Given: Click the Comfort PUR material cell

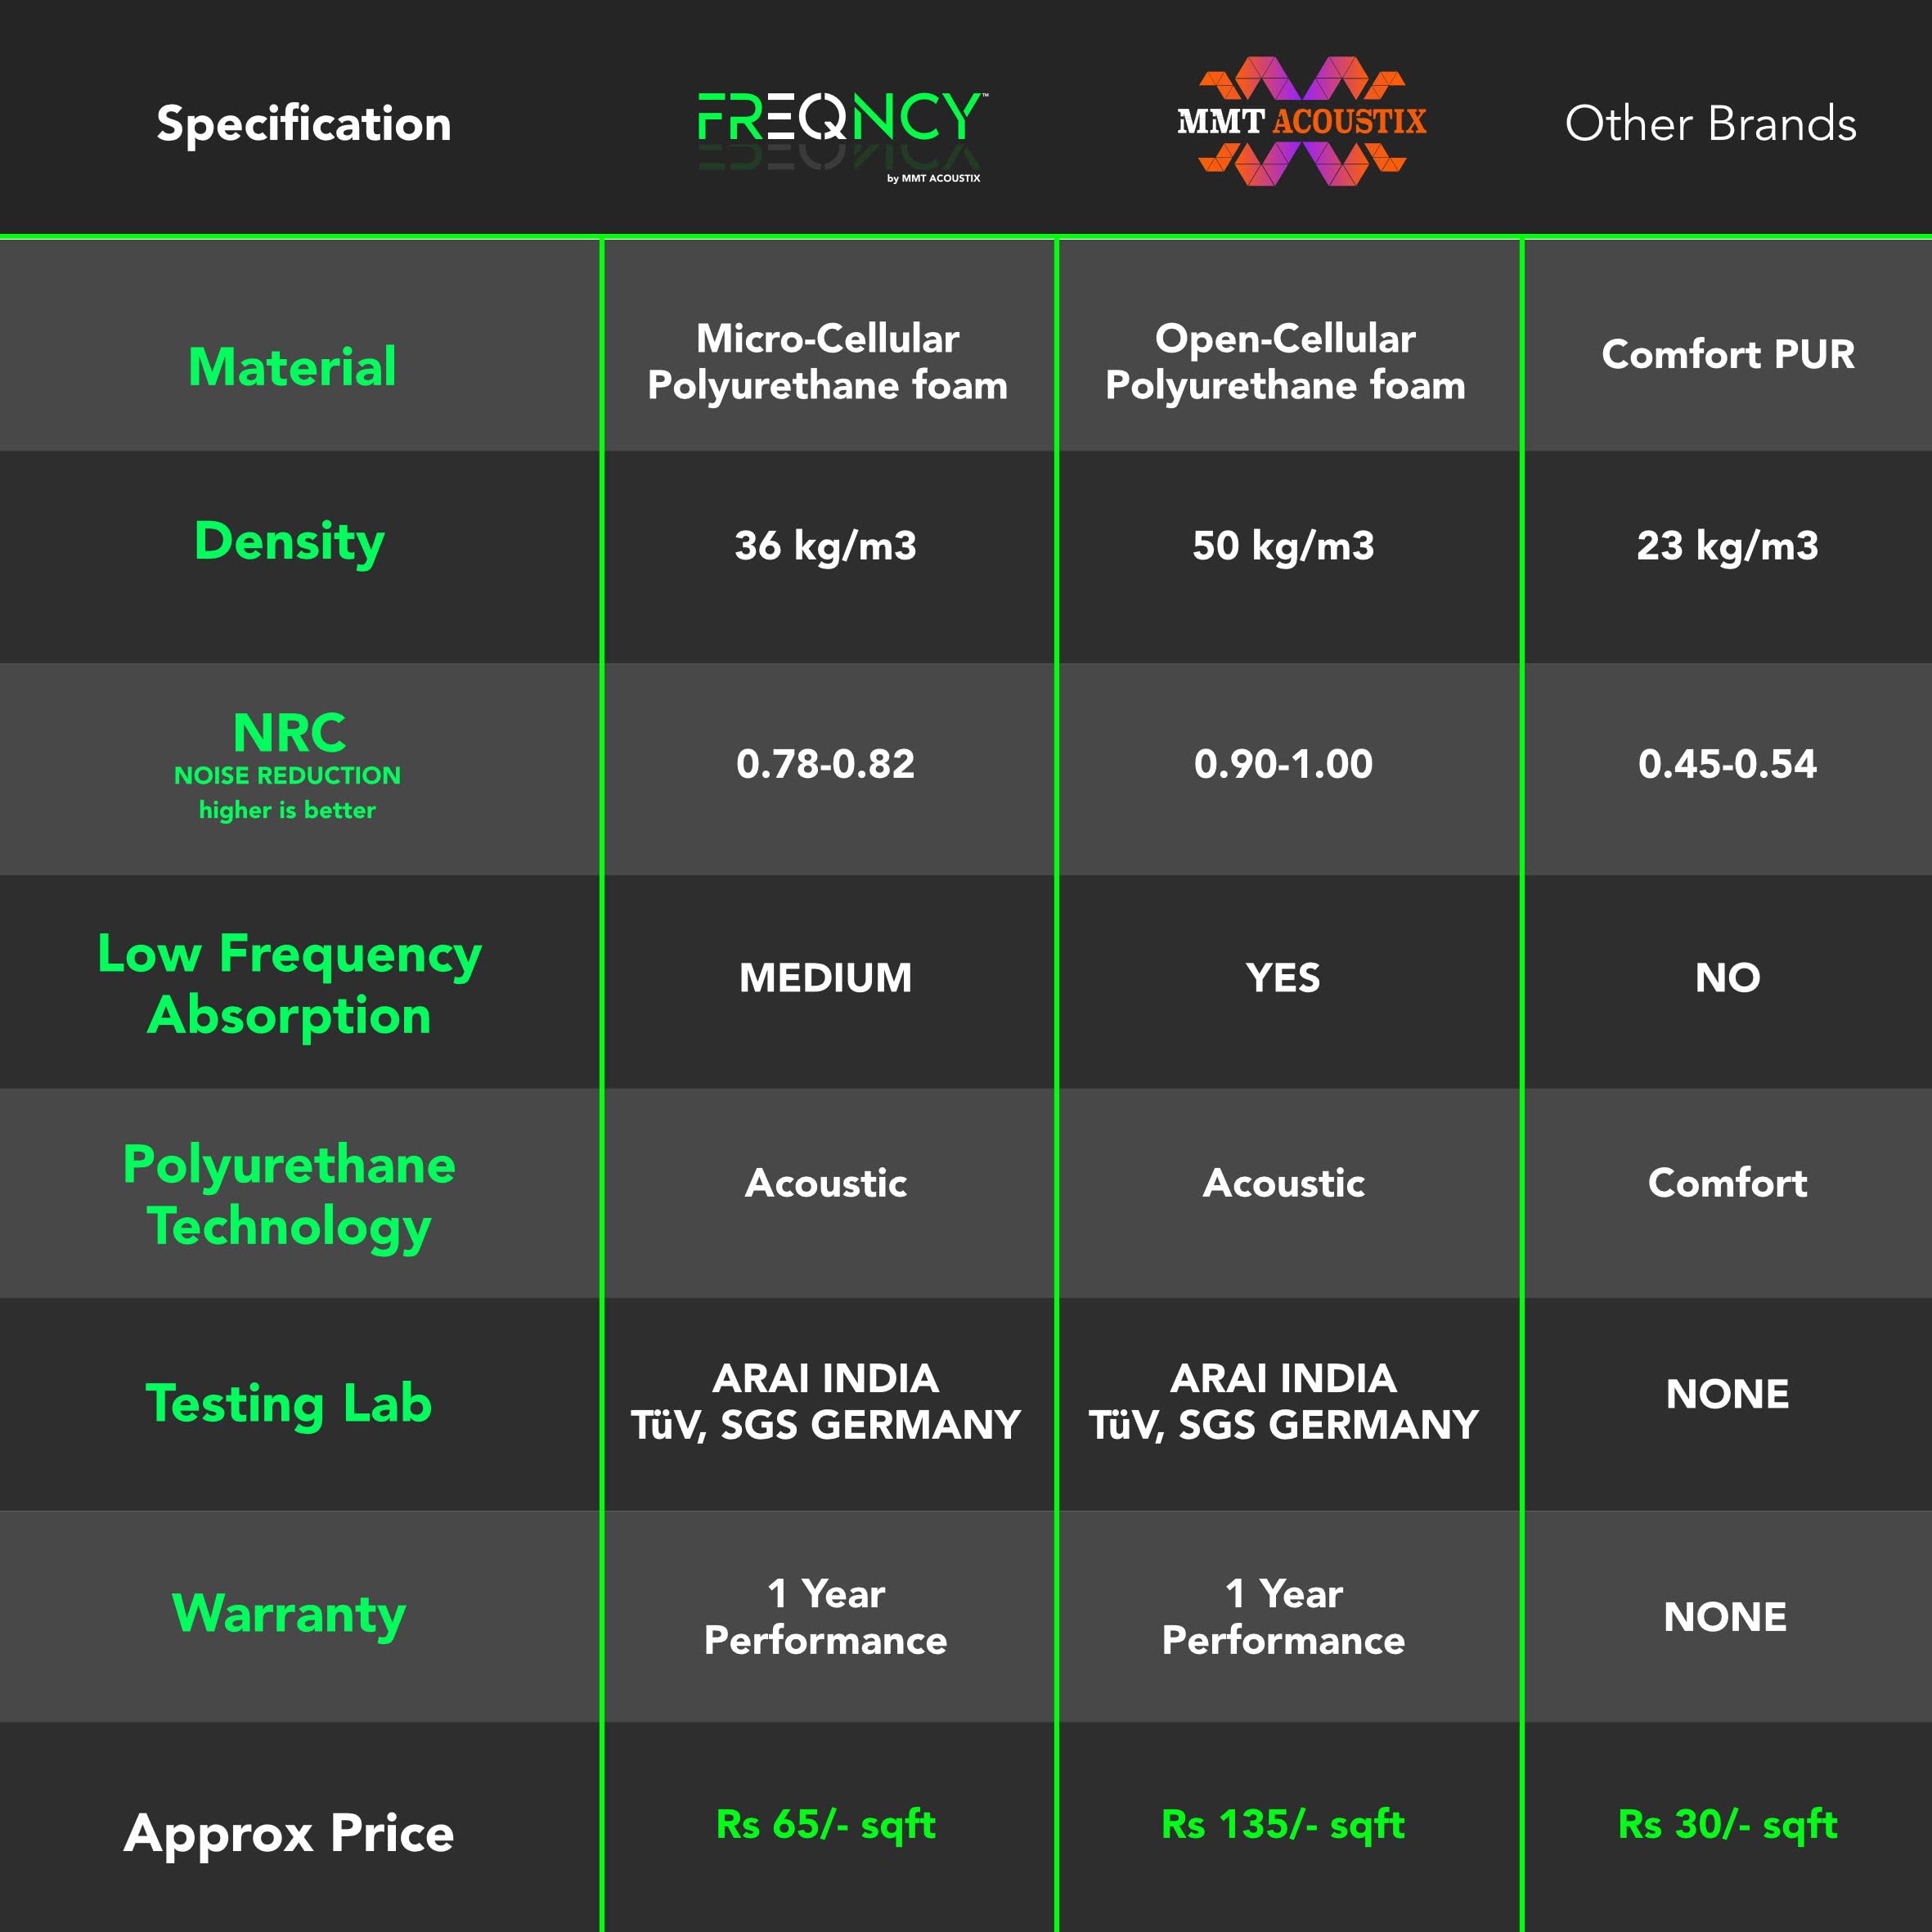Looking at the screenshot, I should [x=1727, y=354].
